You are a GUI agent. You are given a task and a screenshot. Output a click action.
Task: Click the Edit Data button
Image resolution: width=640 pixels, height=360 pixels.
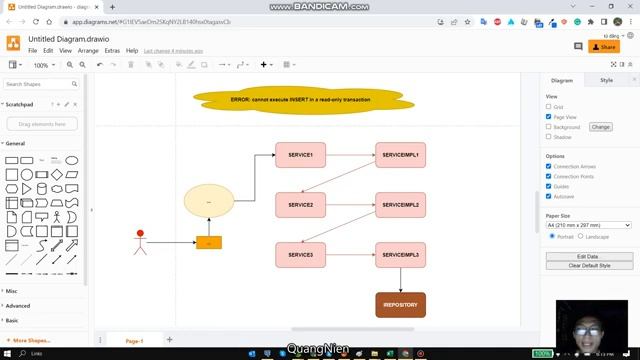(589, 256)
